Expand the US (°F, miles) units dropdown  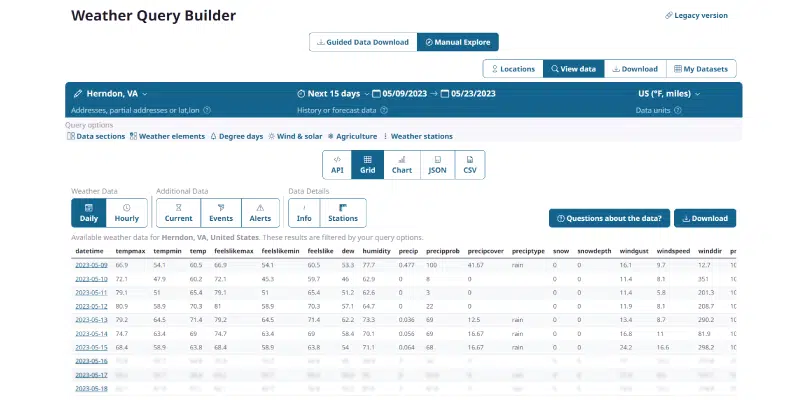pyautogui.click(x=669, y=93)
